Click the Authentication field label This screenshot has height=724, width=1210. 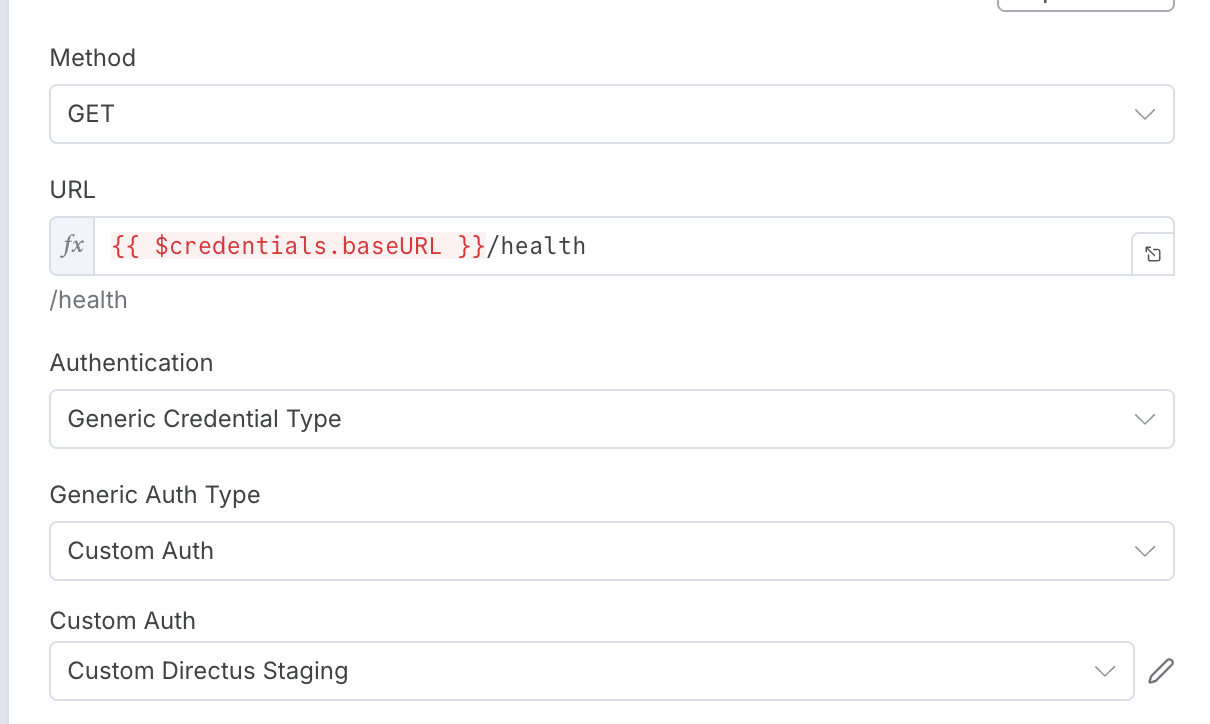tap(131, 363)
